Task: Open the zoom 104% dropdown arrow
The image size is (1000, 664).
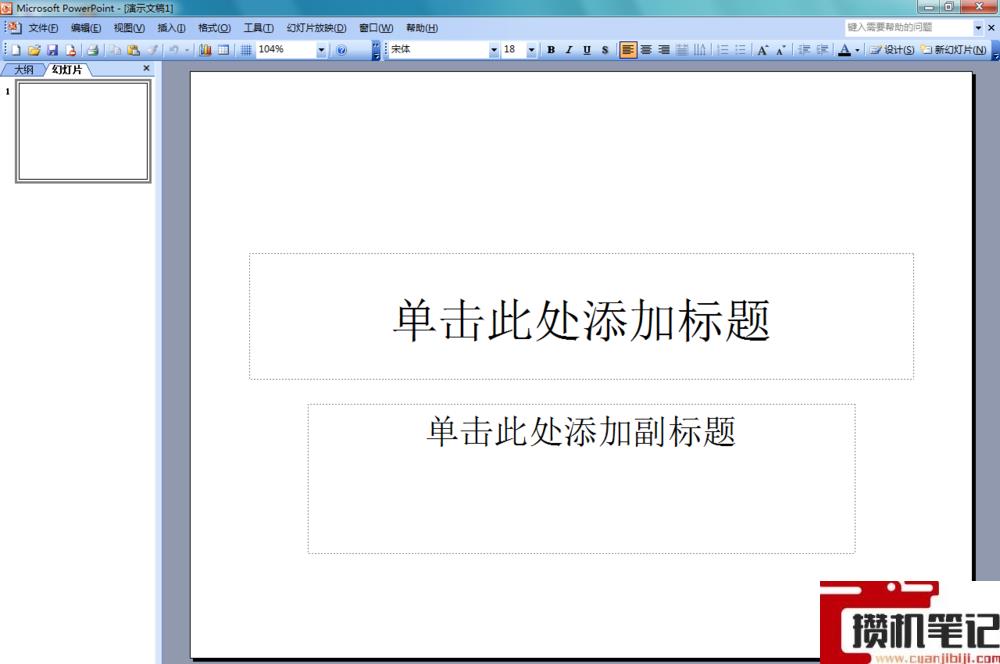Action: (321, 50)
